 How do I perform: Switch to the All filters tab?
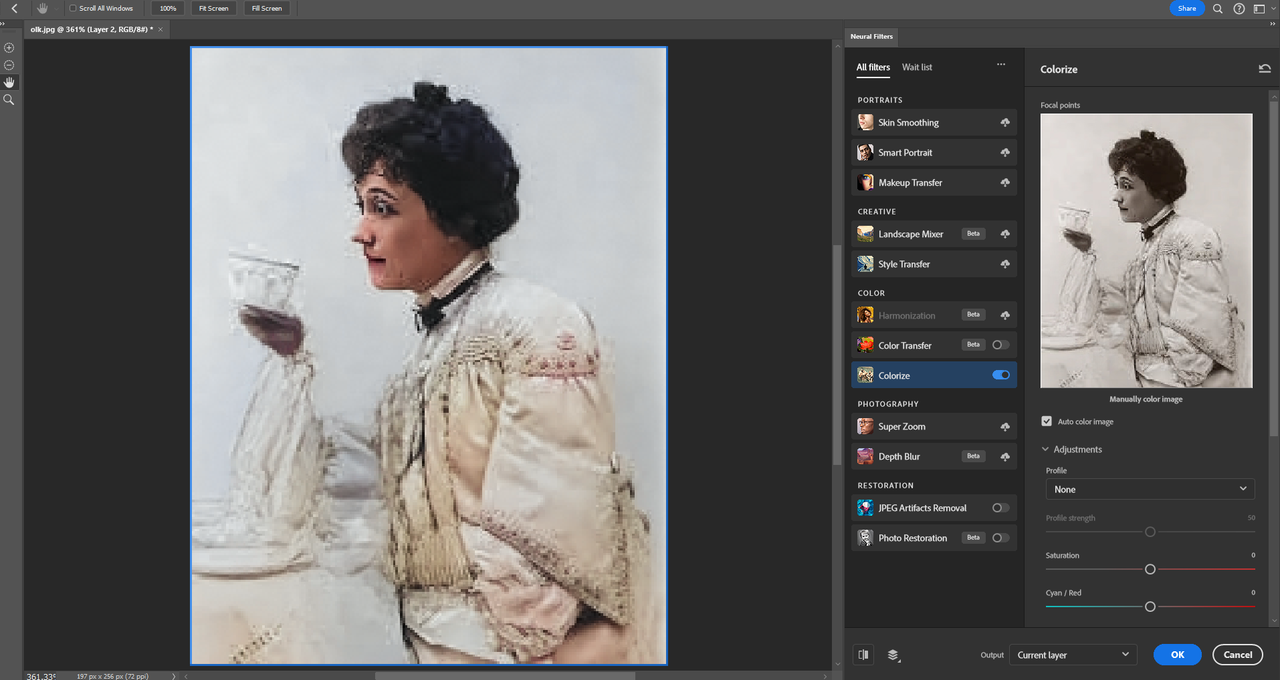click(873, 67)
